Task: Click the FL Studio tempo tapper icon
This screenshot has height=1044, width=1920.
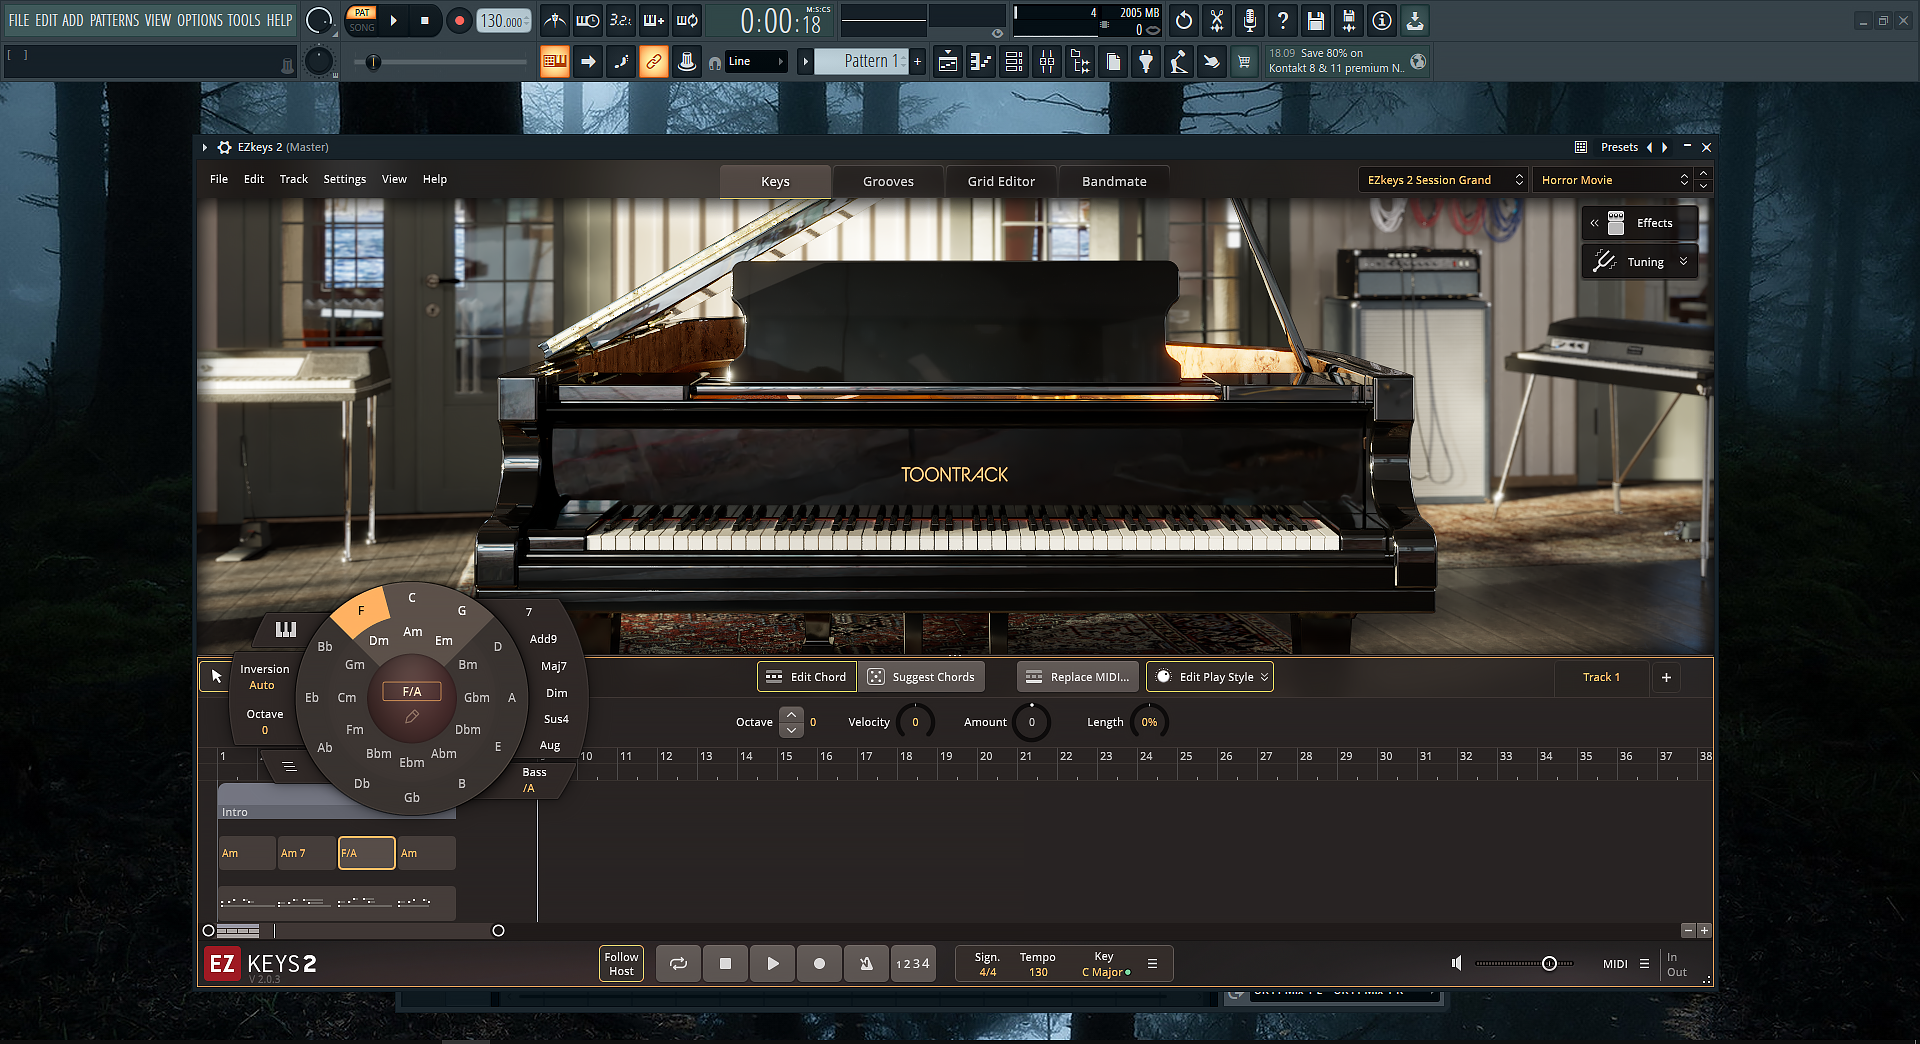Action: point(1179,62)
